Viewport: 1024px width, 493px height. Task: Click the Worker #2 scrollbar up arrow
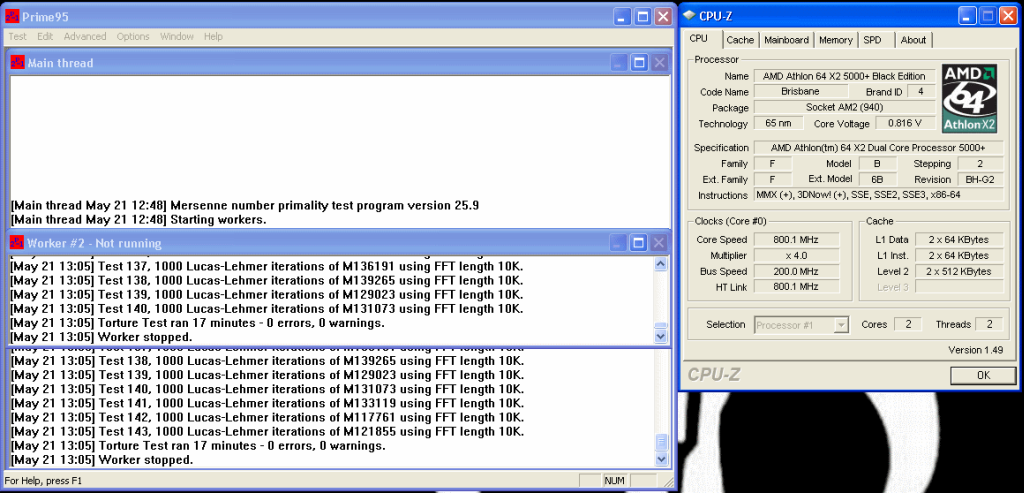[660, 264]
